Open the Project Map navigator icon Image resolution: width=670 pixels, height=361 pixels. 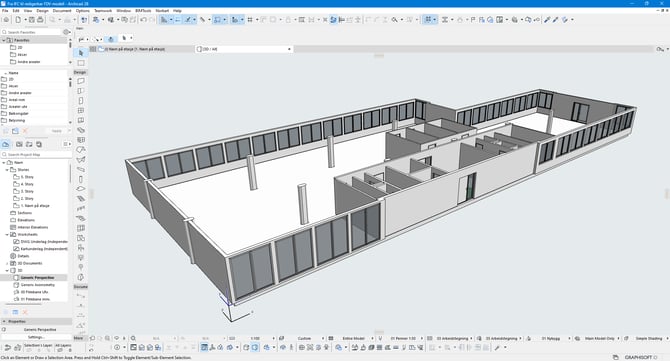(x=6, y=144)
